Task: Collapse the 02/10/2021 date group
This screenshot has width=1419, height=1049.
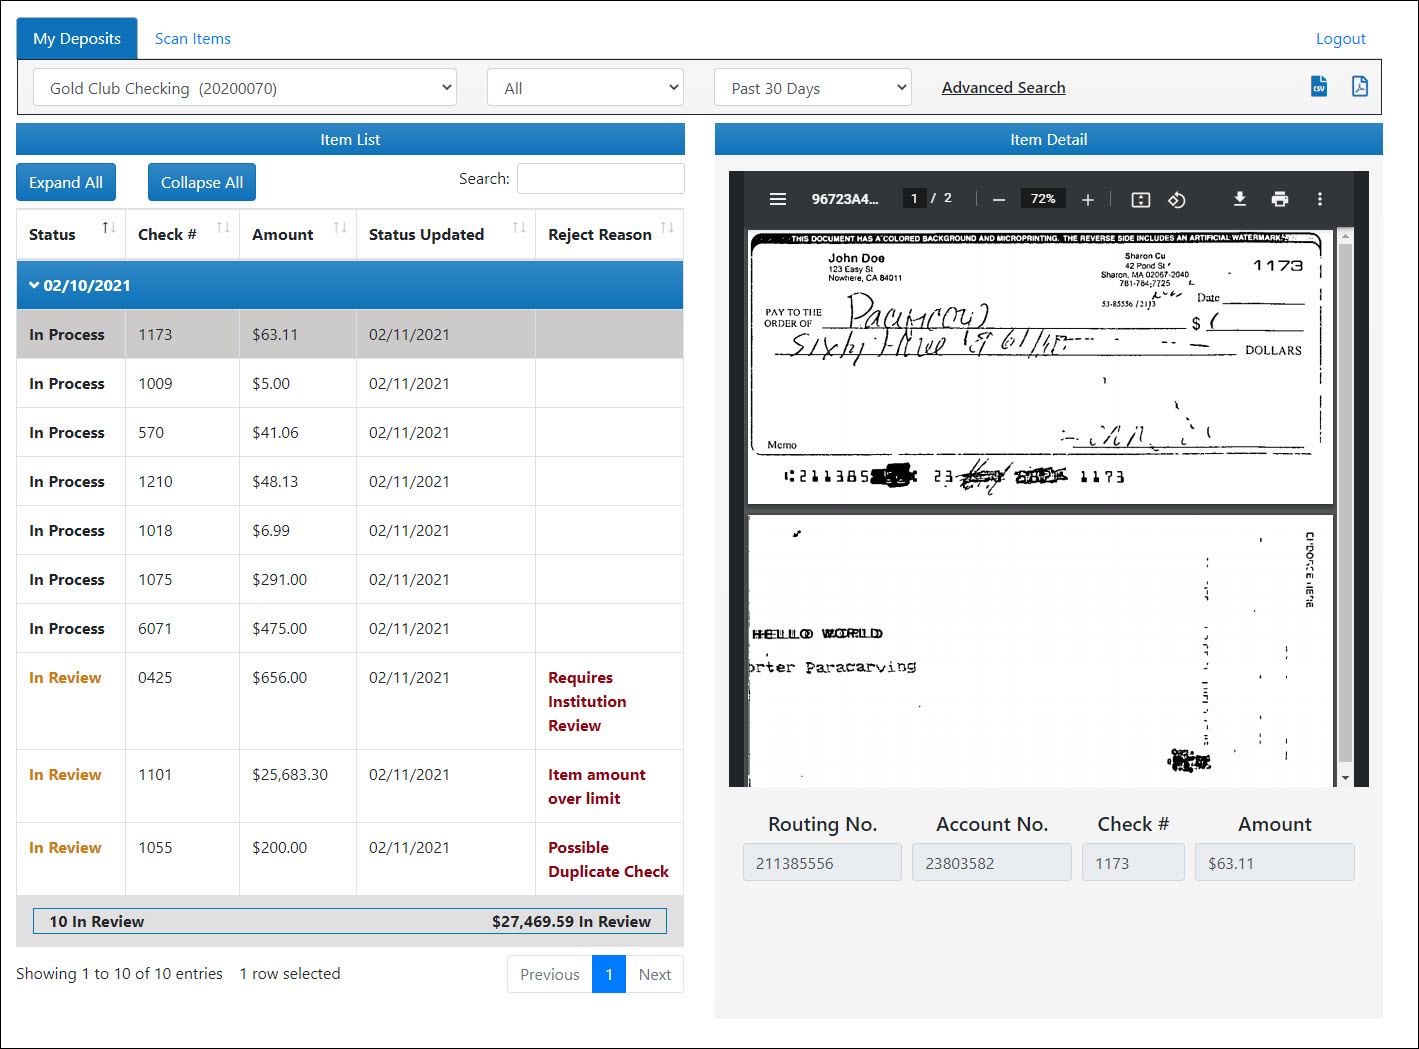Action: 35,286
